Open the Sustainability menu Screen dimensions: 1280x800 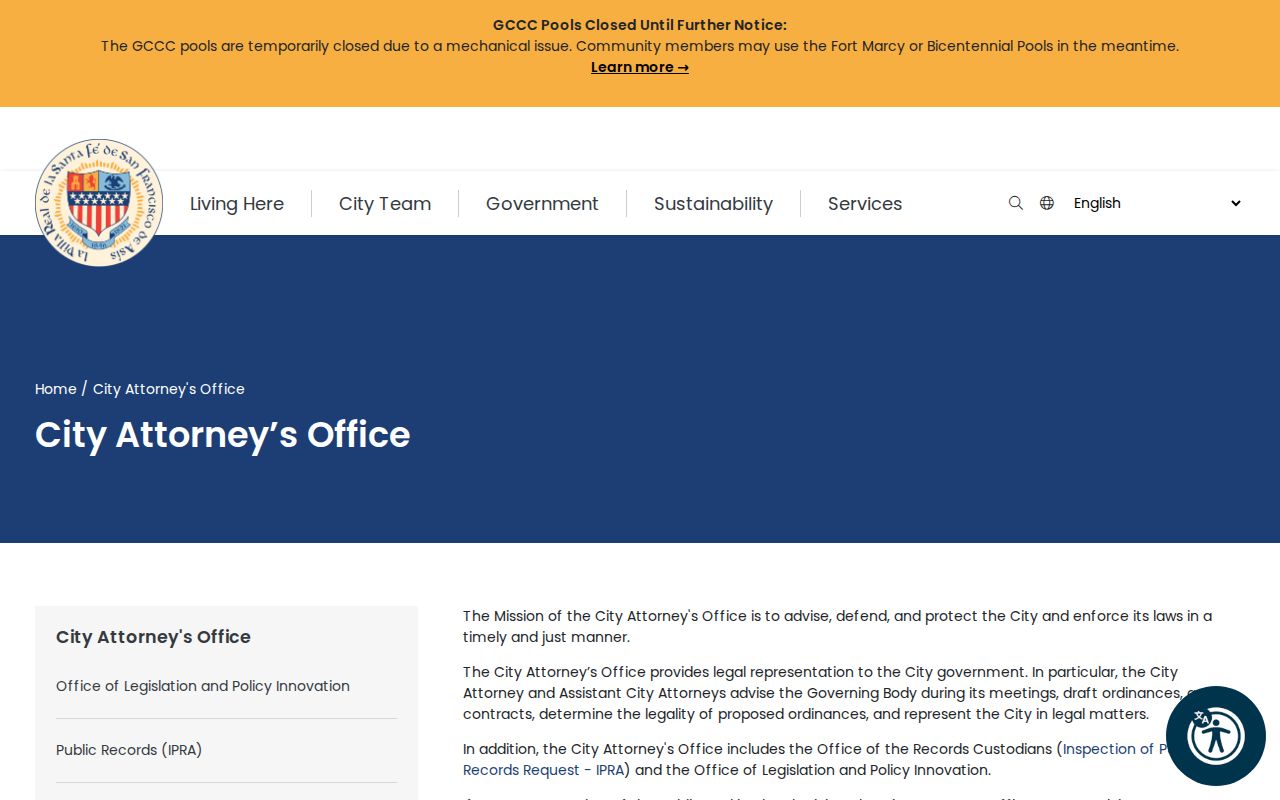click(713, 204)
